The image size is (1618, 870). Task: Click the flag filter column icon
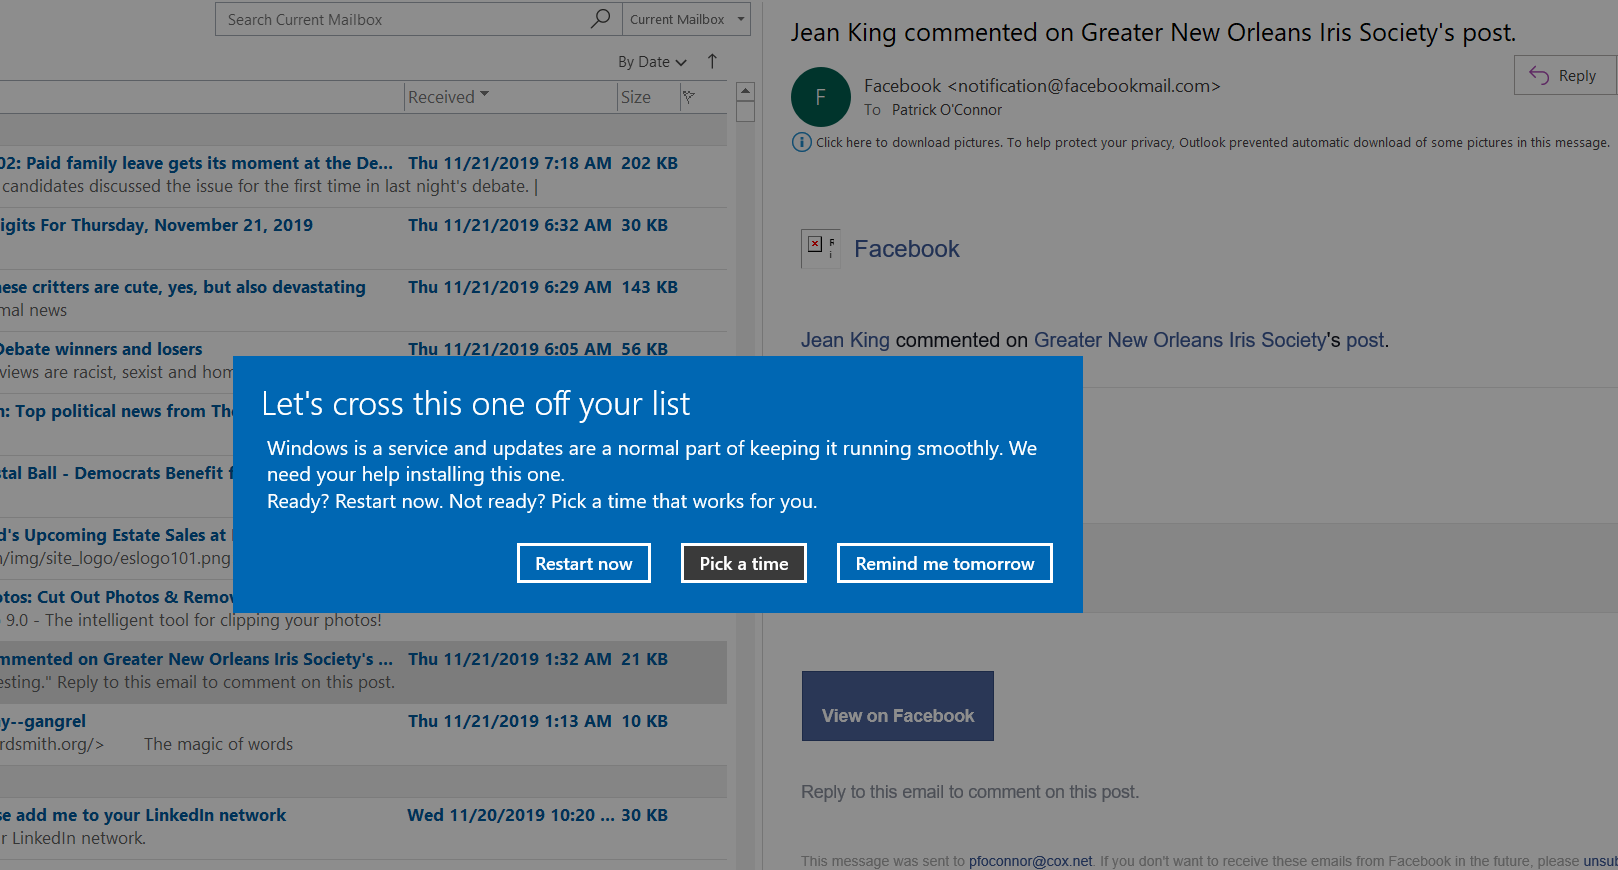pos(688,97)
